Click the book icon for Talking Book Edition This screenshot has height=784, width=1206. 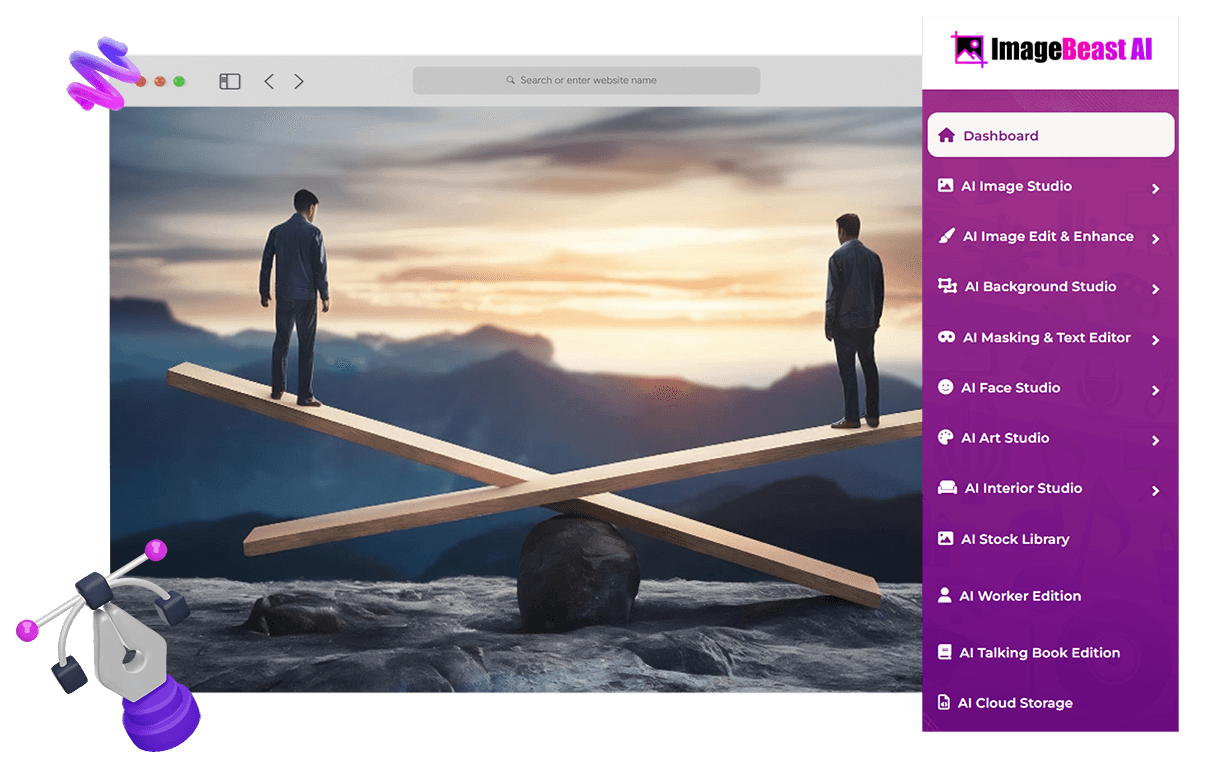click(944, 652)
